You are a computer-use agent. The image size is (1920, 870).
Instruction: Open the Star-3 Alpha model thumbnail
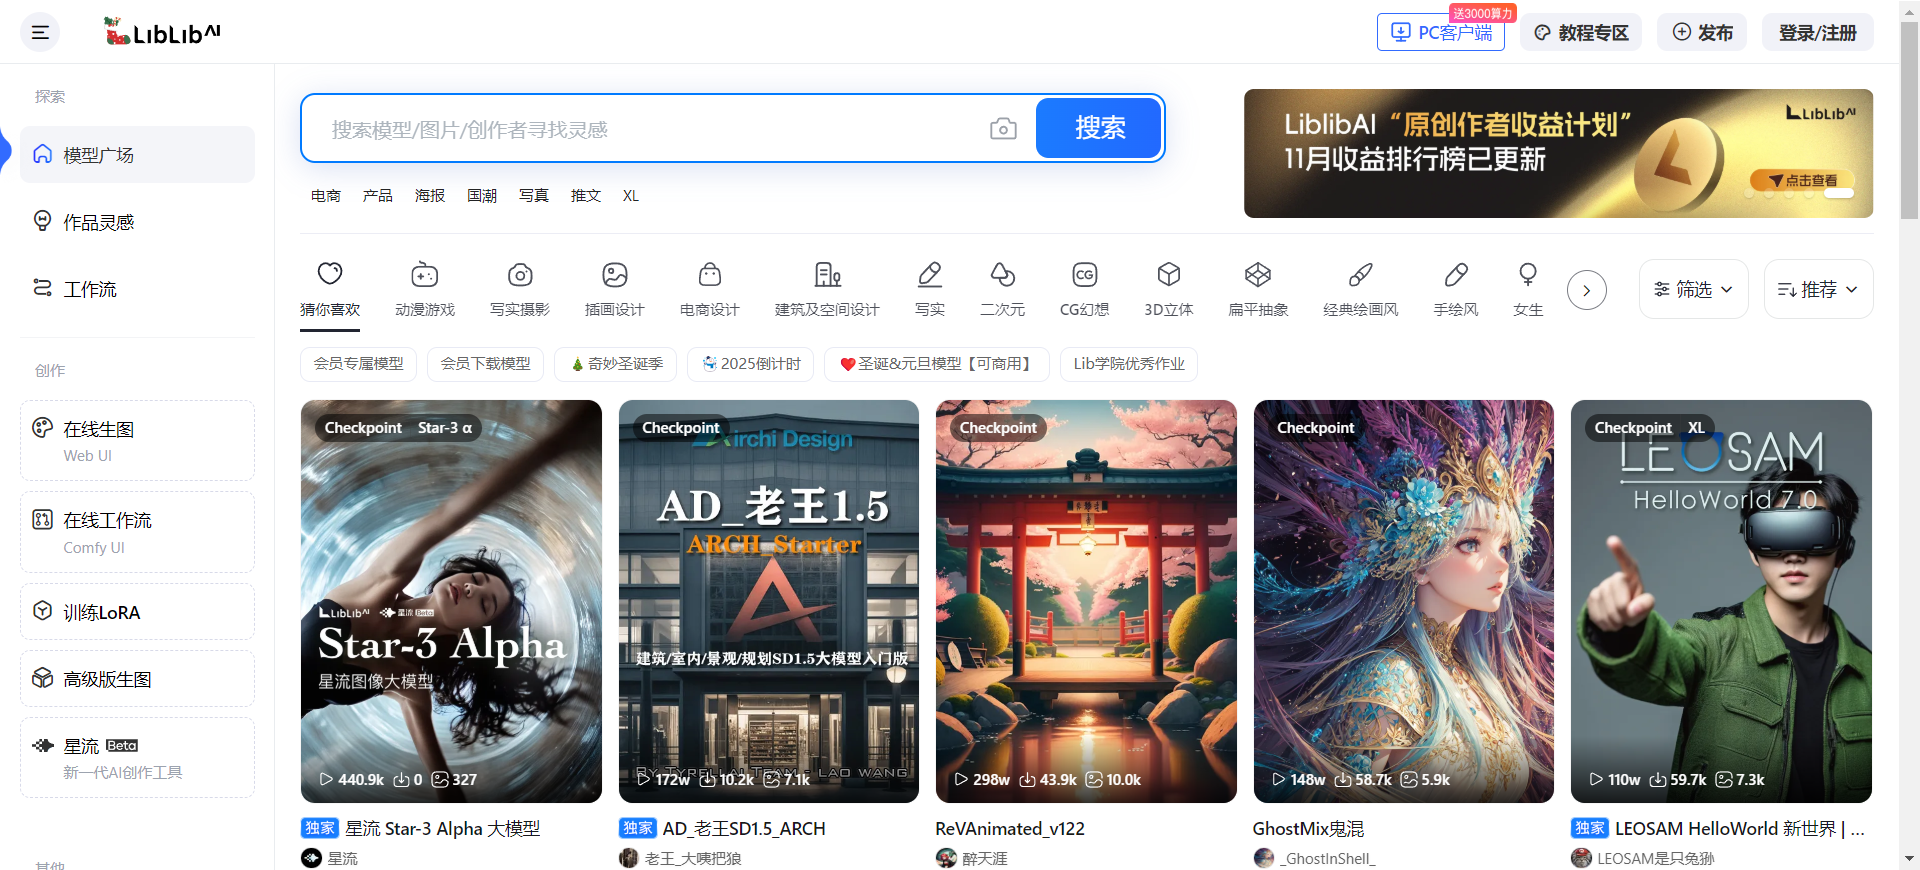[x=451, y=601]
